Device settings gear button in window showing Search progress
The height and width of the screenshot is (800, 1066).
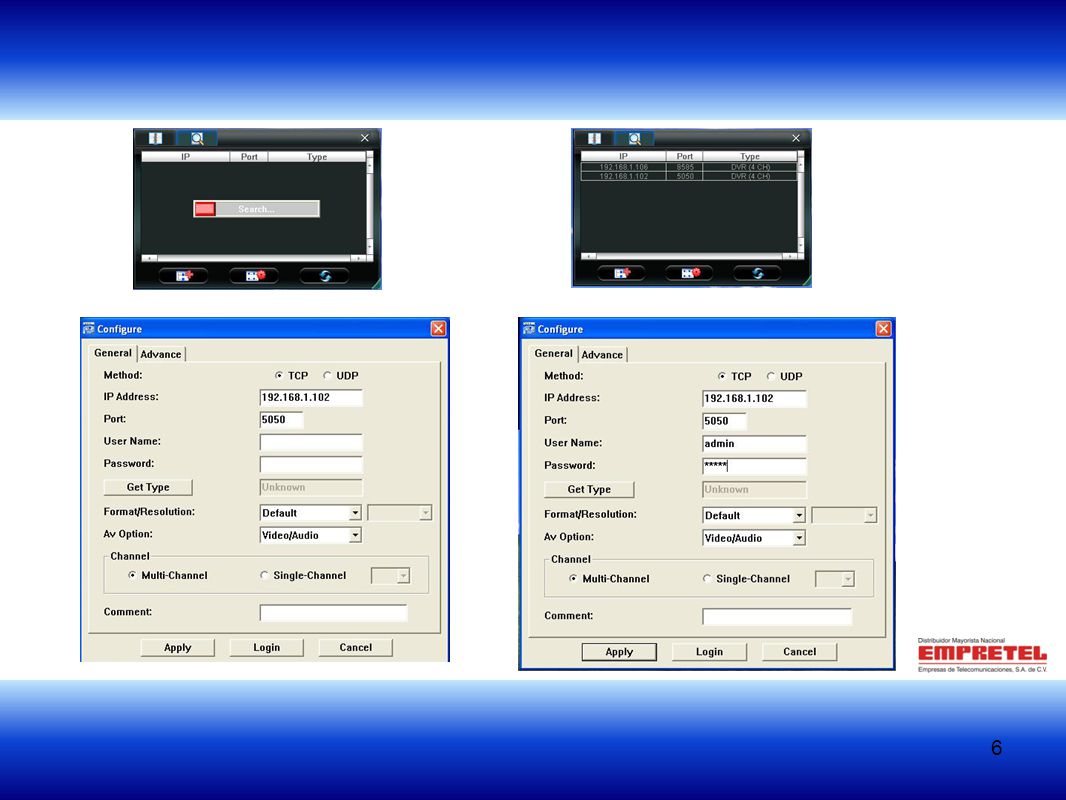pyautogui.click(x=254, y=275)
